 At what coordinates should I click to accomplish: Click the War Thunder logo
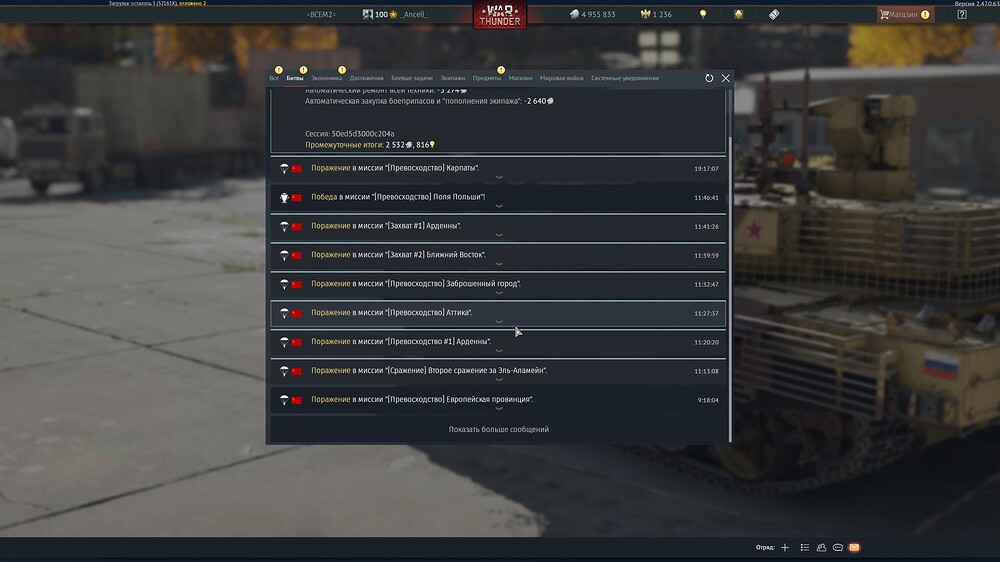[x=499, y=15]
